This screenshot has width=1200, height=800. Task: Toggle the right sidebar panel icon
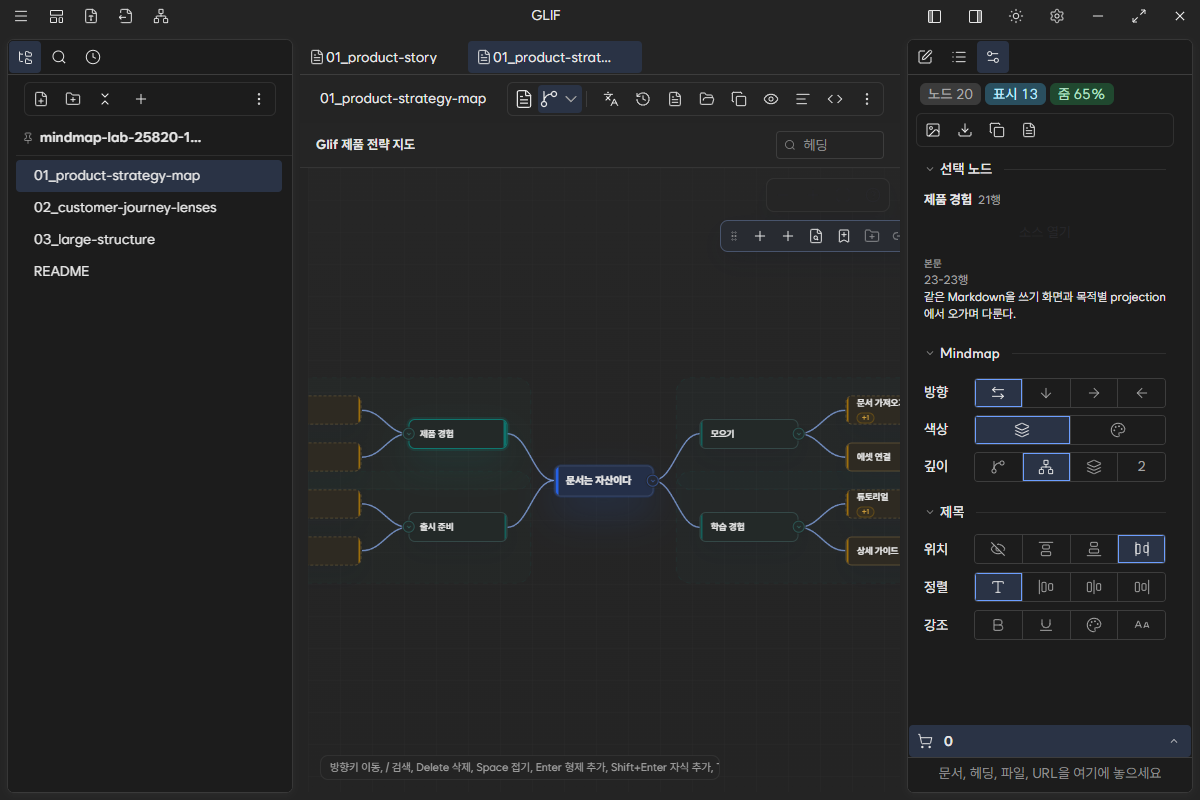point(975,16)
